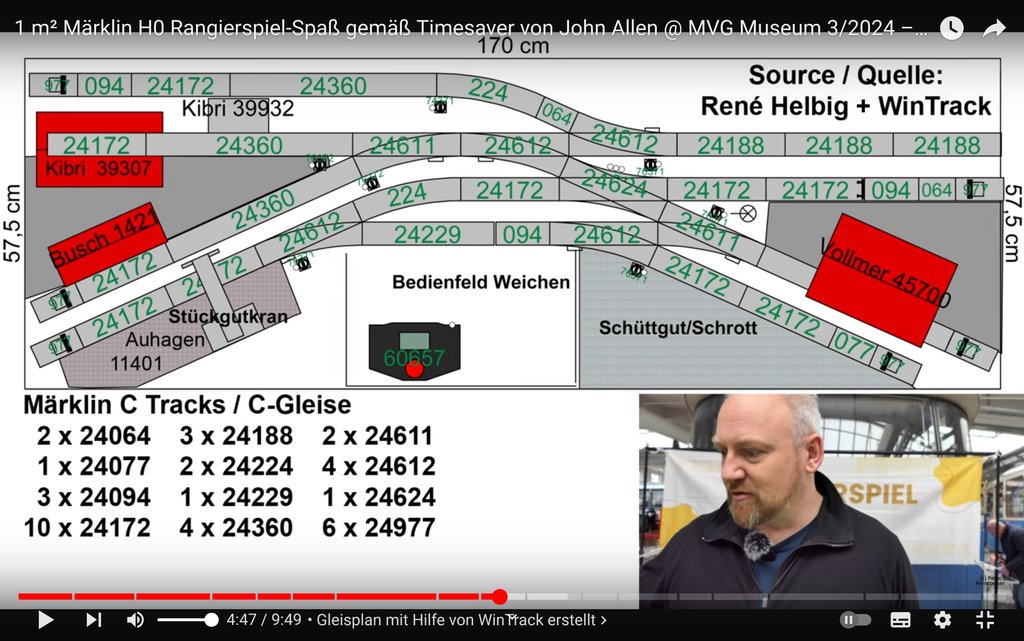Open the video title link at top
The width and height of the screenshot is (1024, 641).
coord(470,27)
